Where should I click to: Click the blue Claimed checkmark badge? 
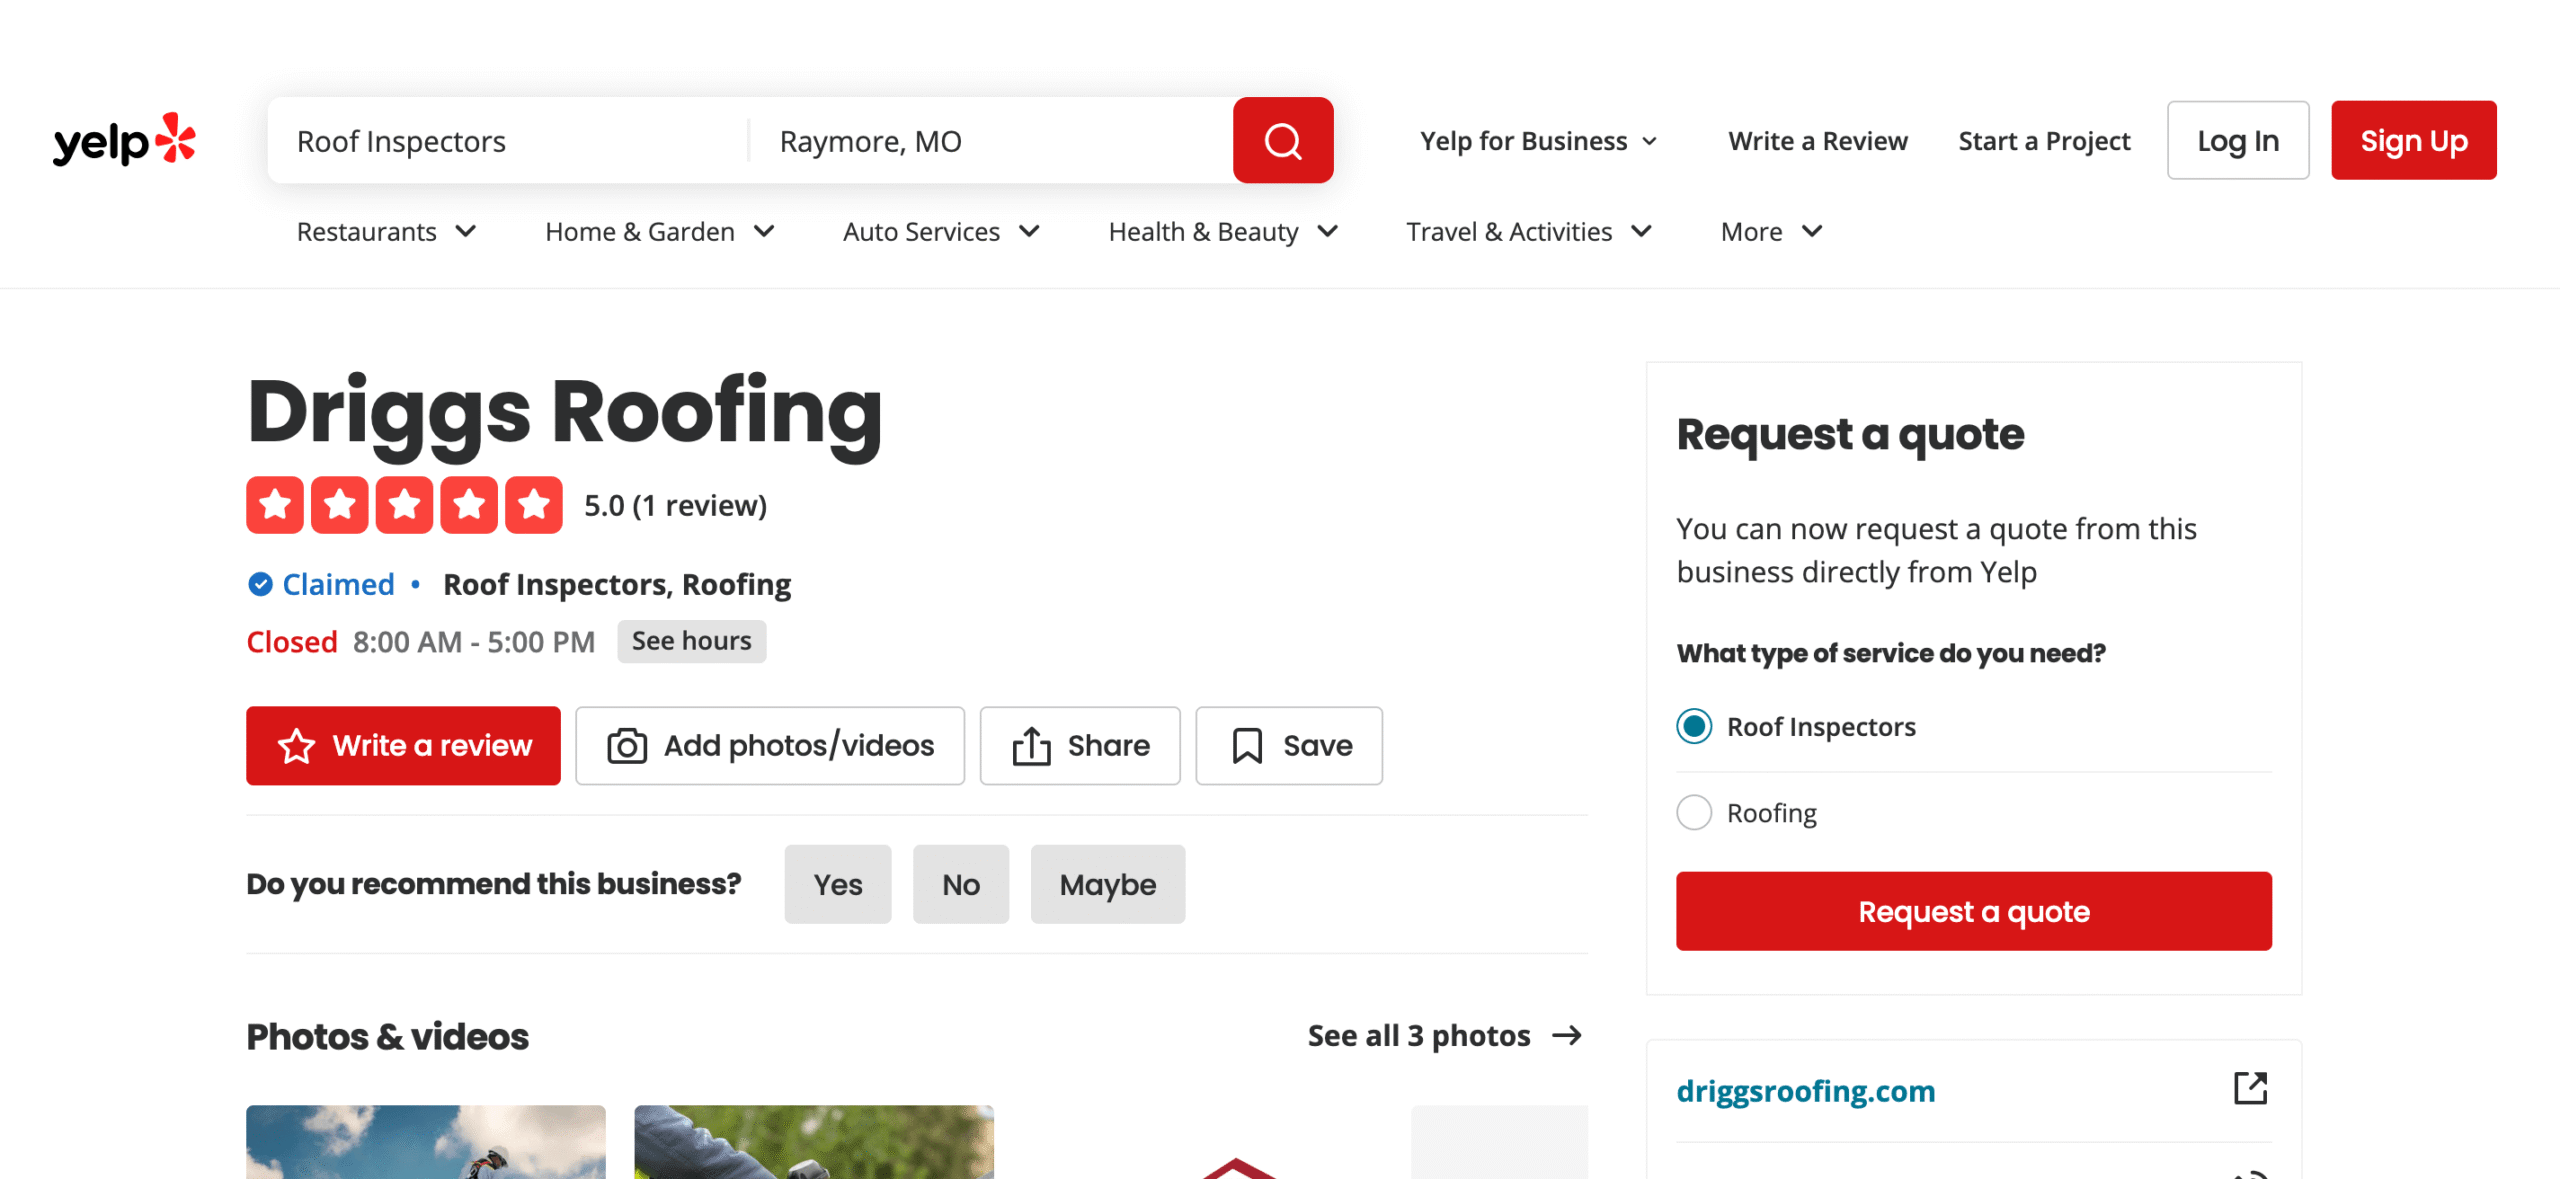coord(260,584)
